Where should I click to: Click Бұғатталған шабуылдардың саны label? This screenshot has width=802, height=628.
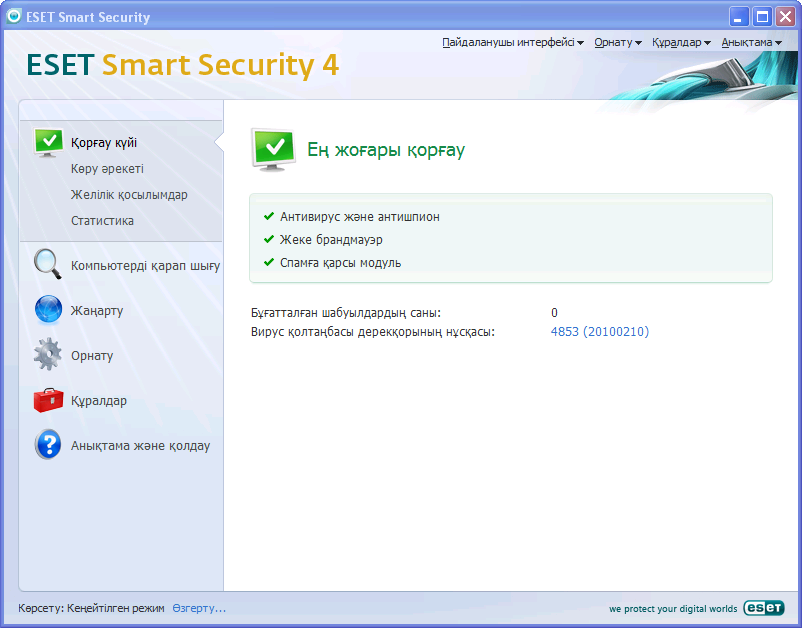coord(346,312)
